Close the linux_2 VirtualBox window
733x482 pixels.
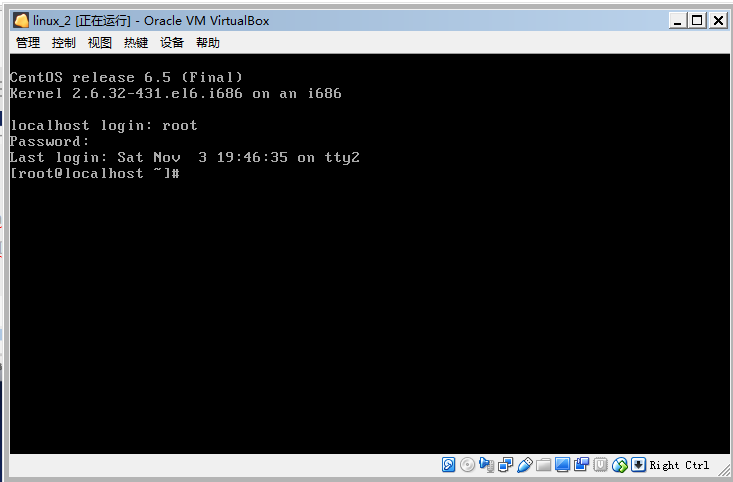coord(718,21)
